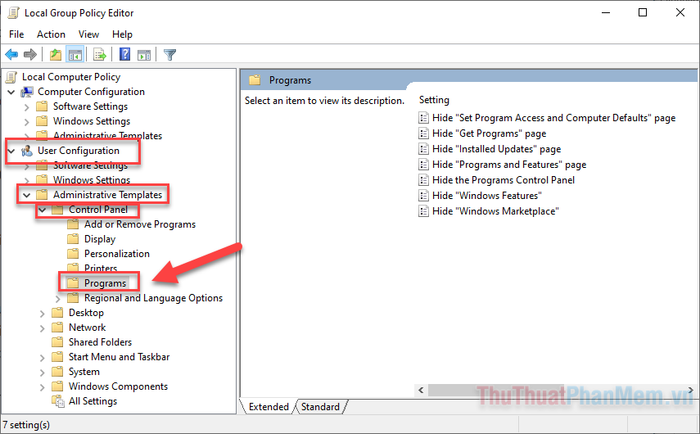700x434 pixels.
Task: Click the Display folder icon in tree
Action: tap(73, 239)
